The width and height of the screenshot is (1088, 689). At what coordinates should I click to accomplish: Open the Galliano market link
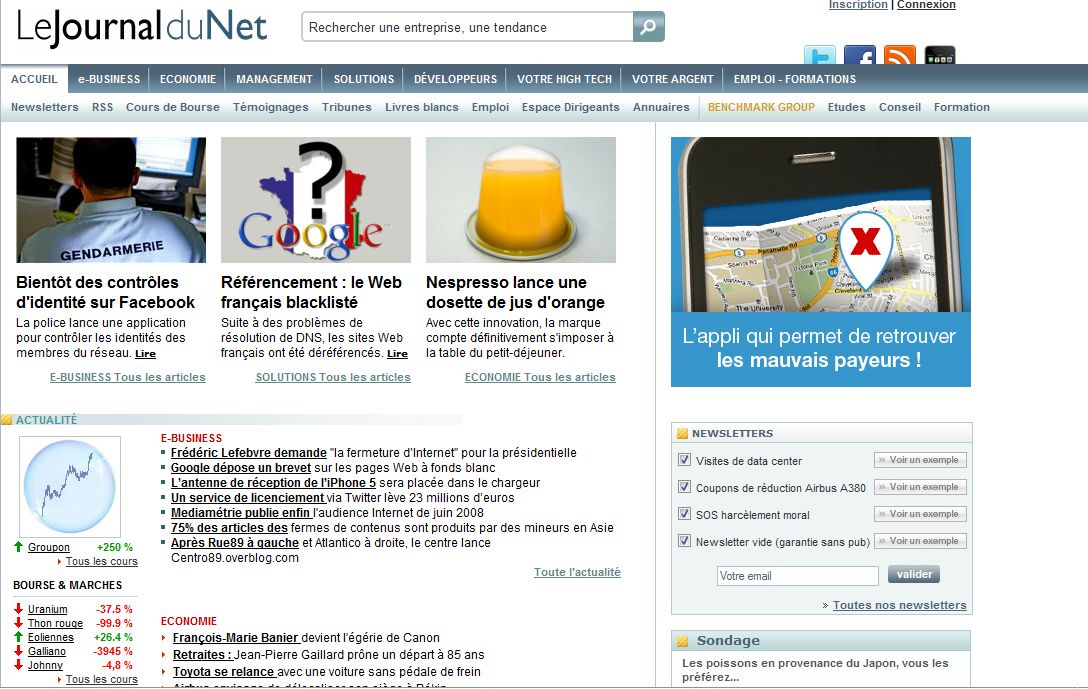47,651
